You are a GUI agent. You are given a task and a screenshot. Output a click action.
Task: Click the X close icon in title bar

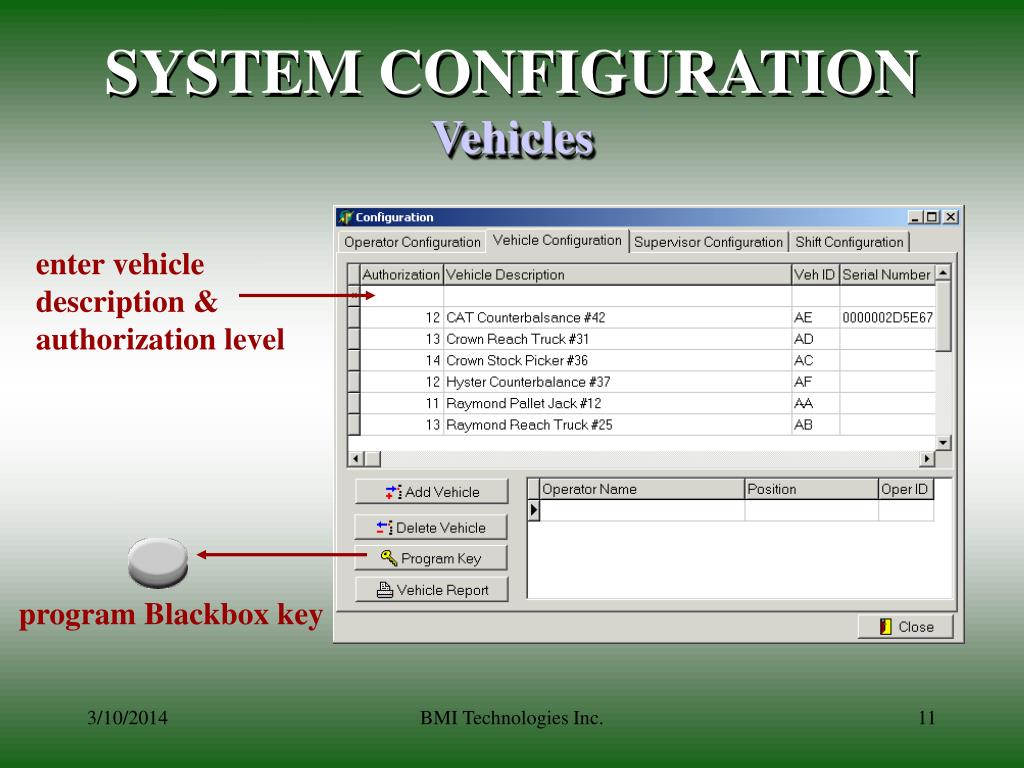(x=950, y=217)
